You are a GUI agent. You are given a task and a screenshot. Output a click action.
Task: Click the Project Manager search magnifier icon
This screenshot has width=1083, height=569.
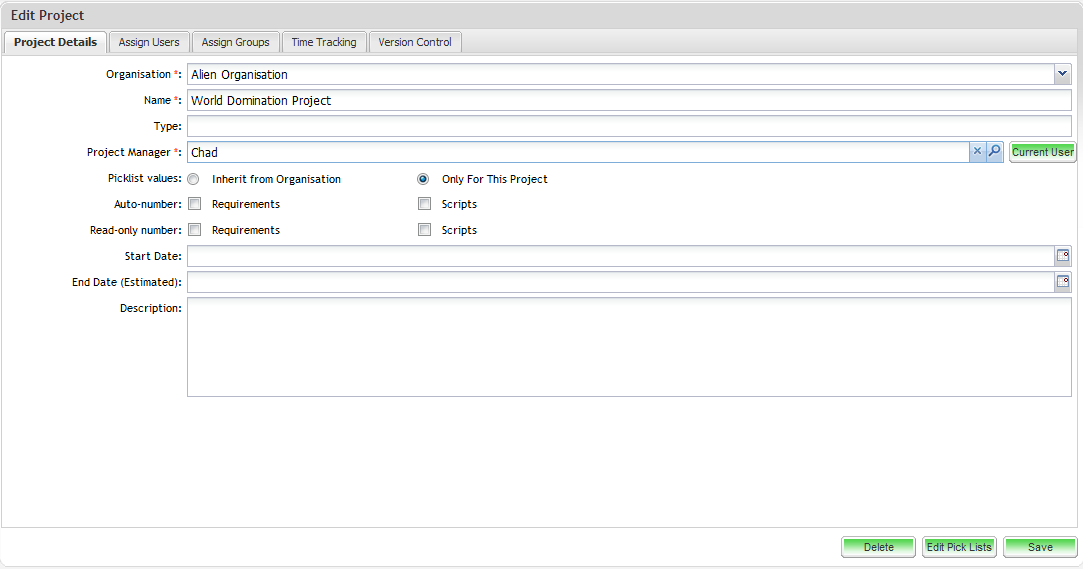pos(994,152)
